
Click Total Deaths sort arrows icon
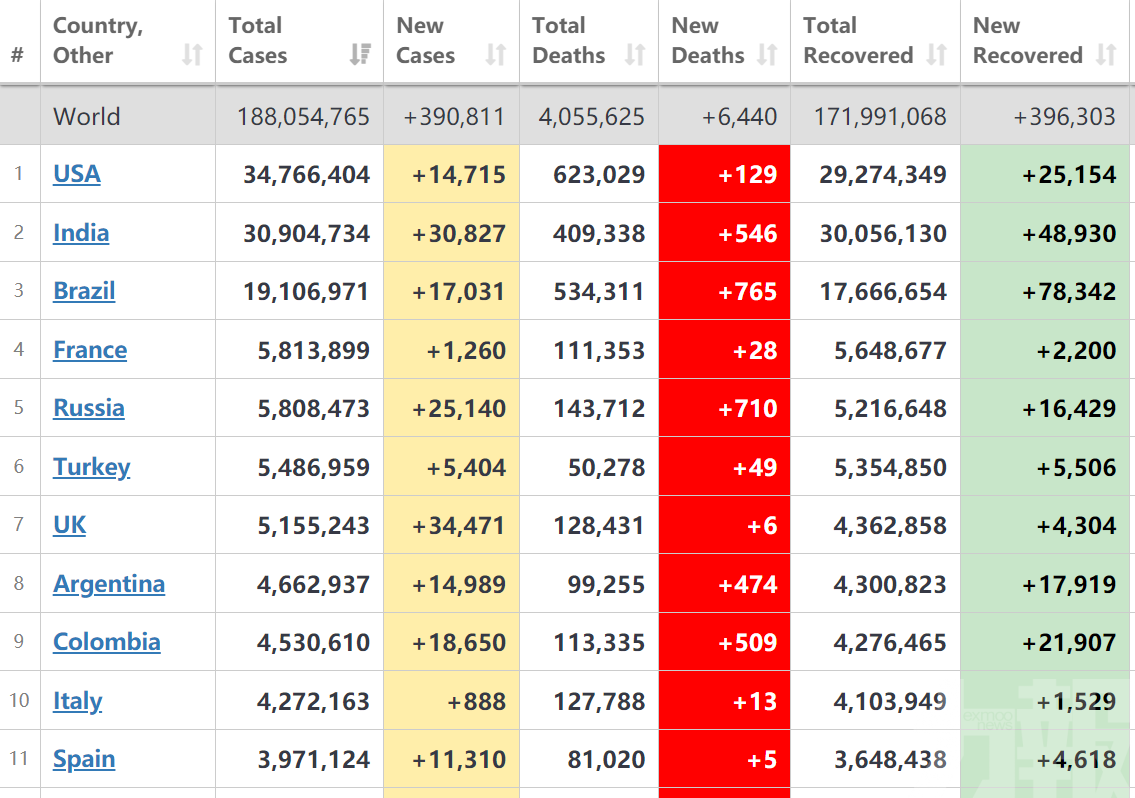[635, 54]
